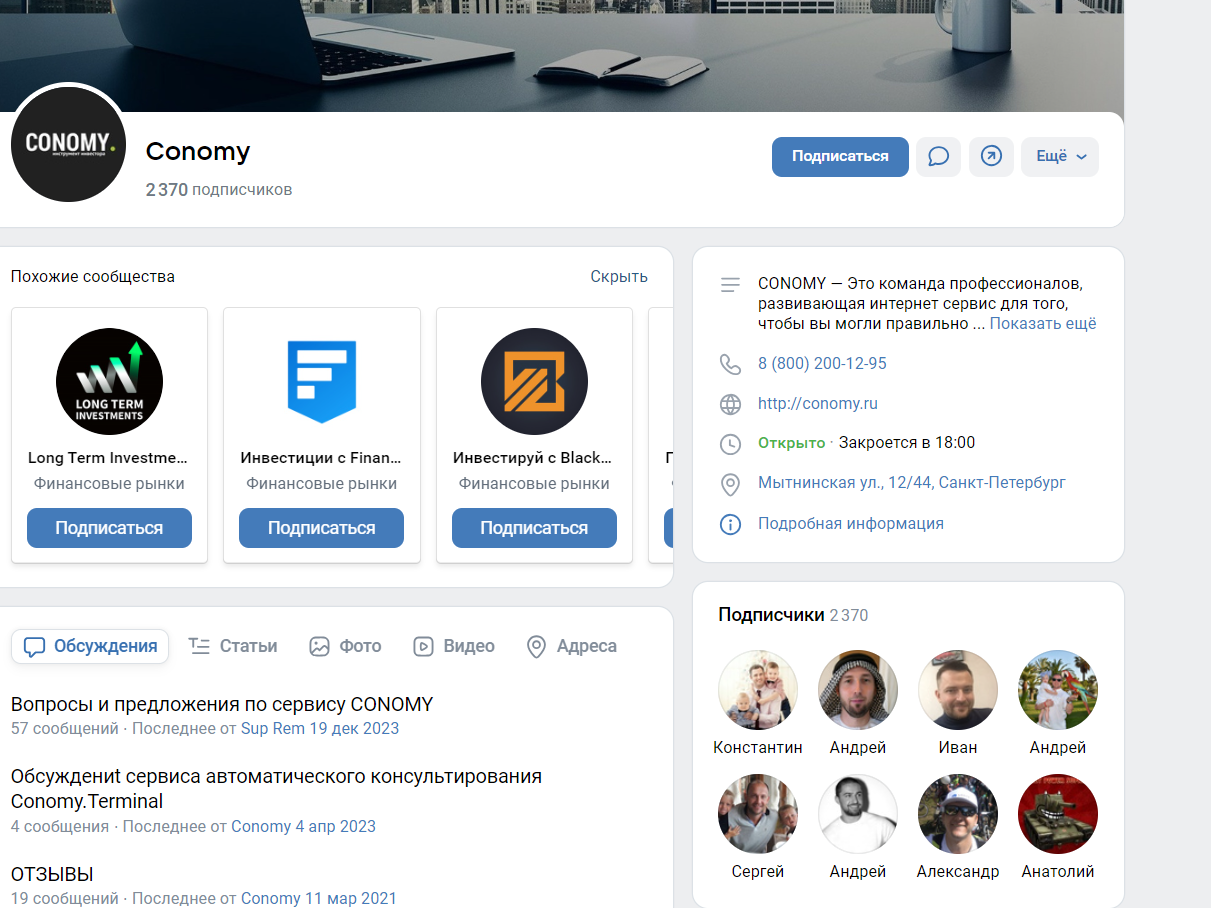Open the message icon next to Subscribe

[938, 157]
